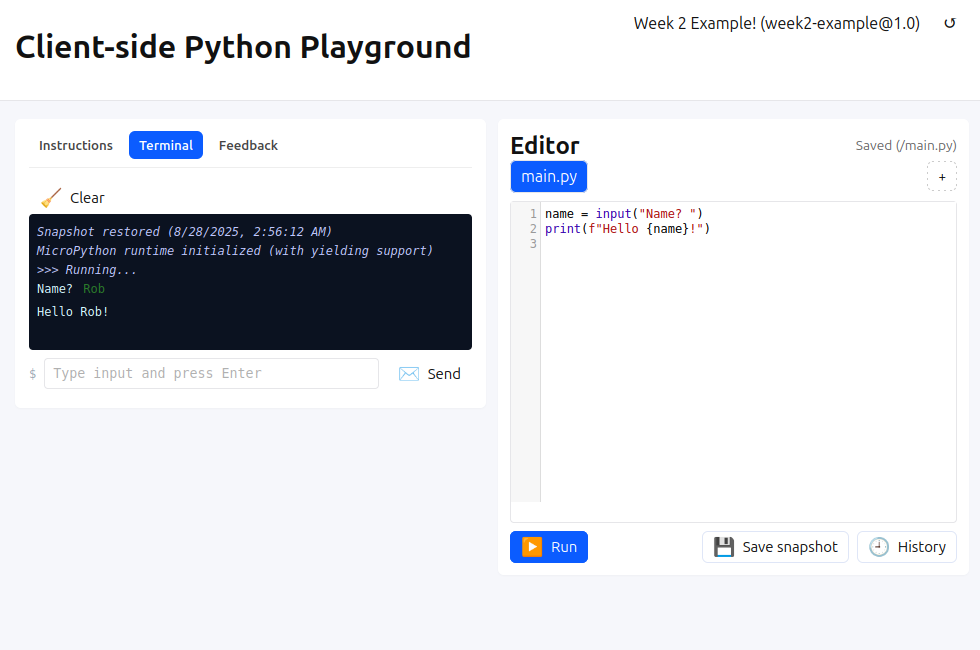Click the Clear label
The height and width of the screenshot is (650, 980).
coord(87,198)
